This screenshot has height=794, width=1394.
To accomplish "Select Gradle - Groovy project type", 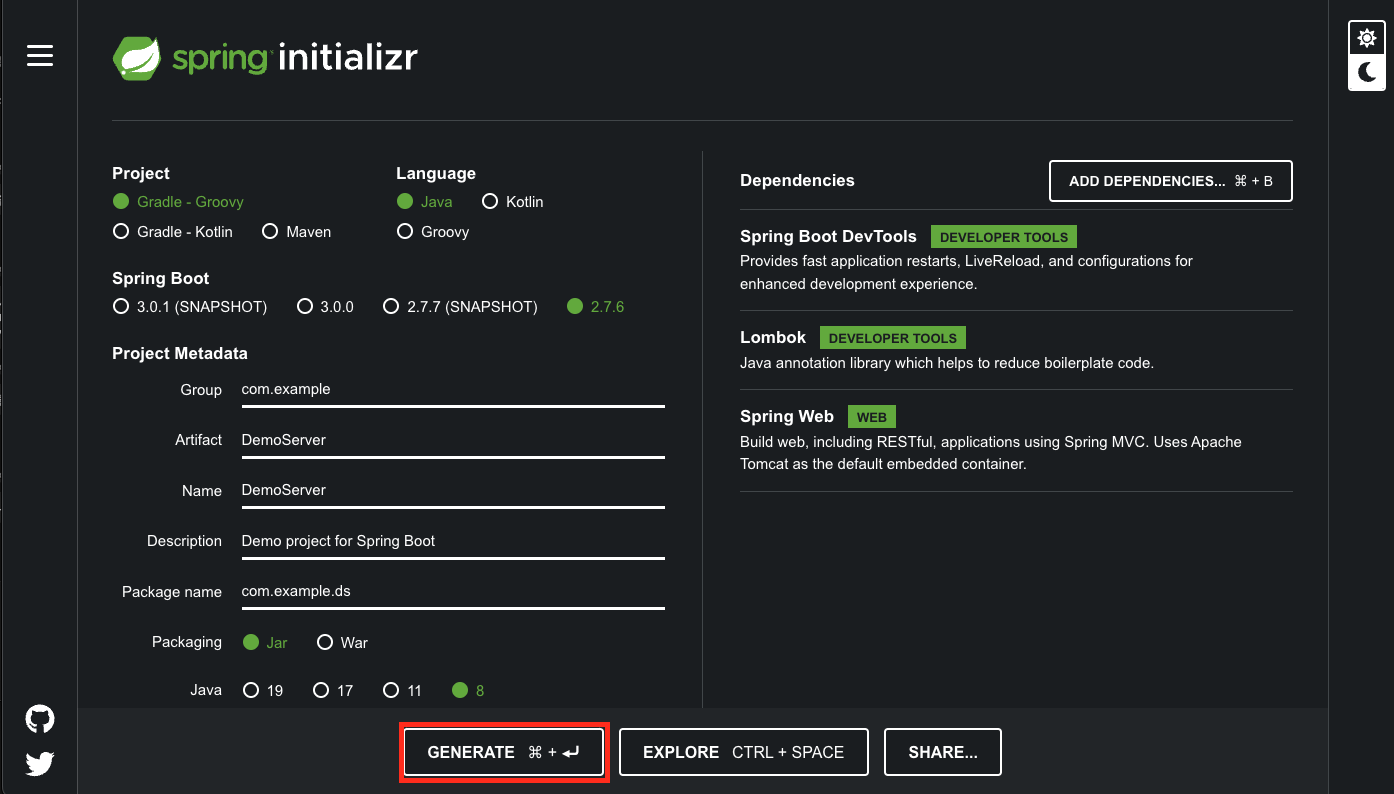I will click(178, 202).
